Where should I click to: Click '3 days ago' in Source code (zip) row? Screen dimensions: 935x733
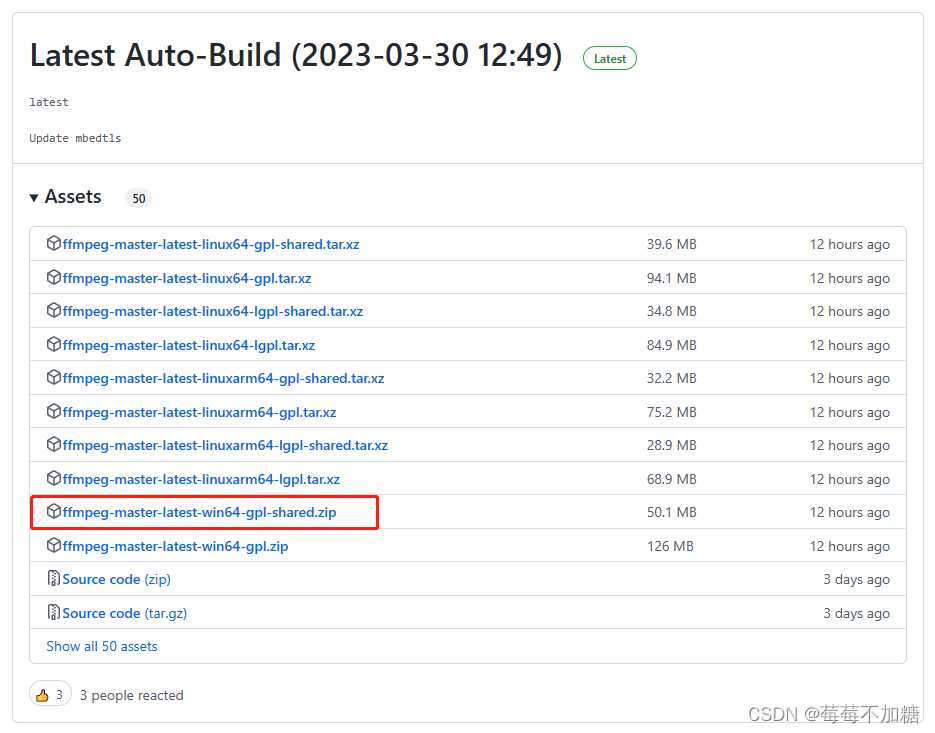coord(856,579)
